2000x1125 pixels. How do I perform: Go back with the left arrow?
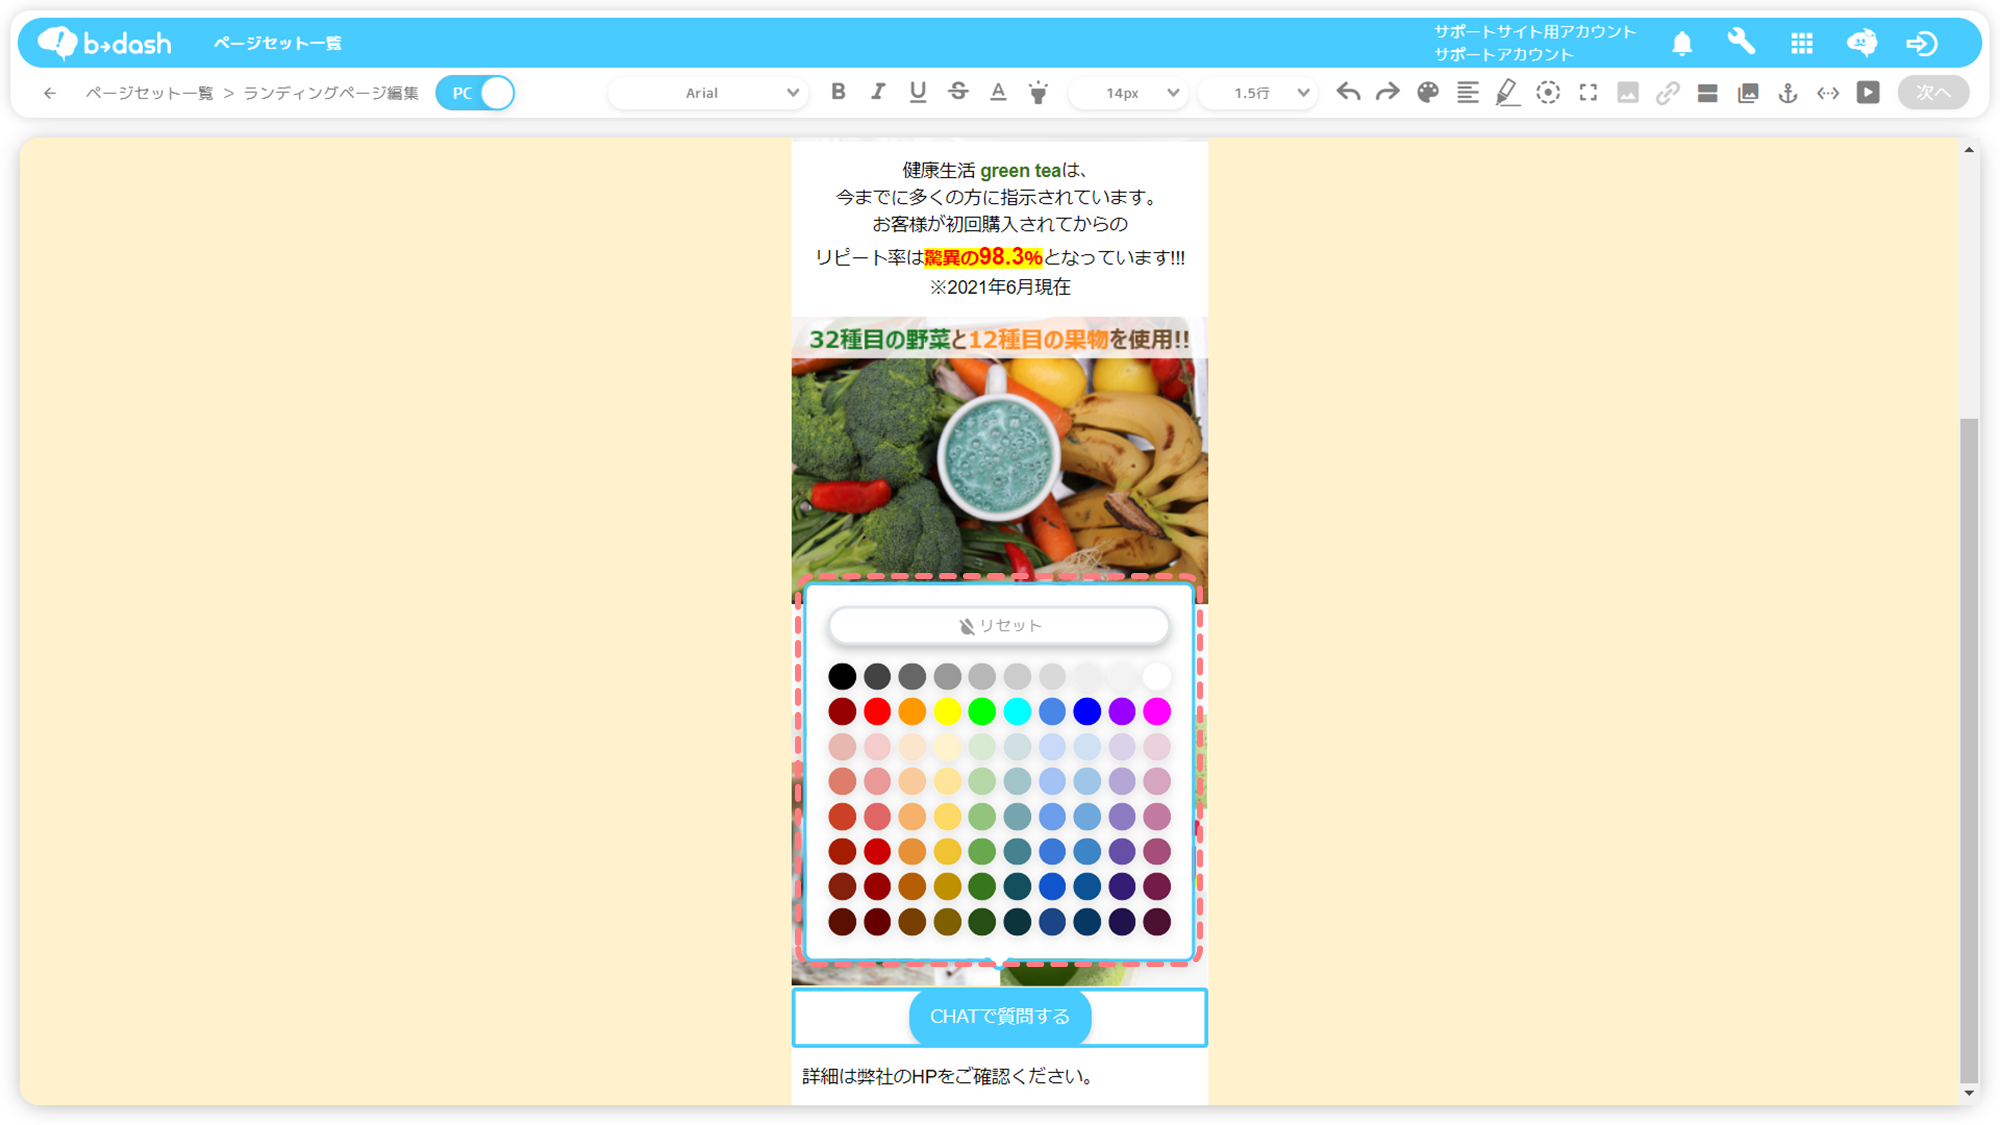pos(50,93)
